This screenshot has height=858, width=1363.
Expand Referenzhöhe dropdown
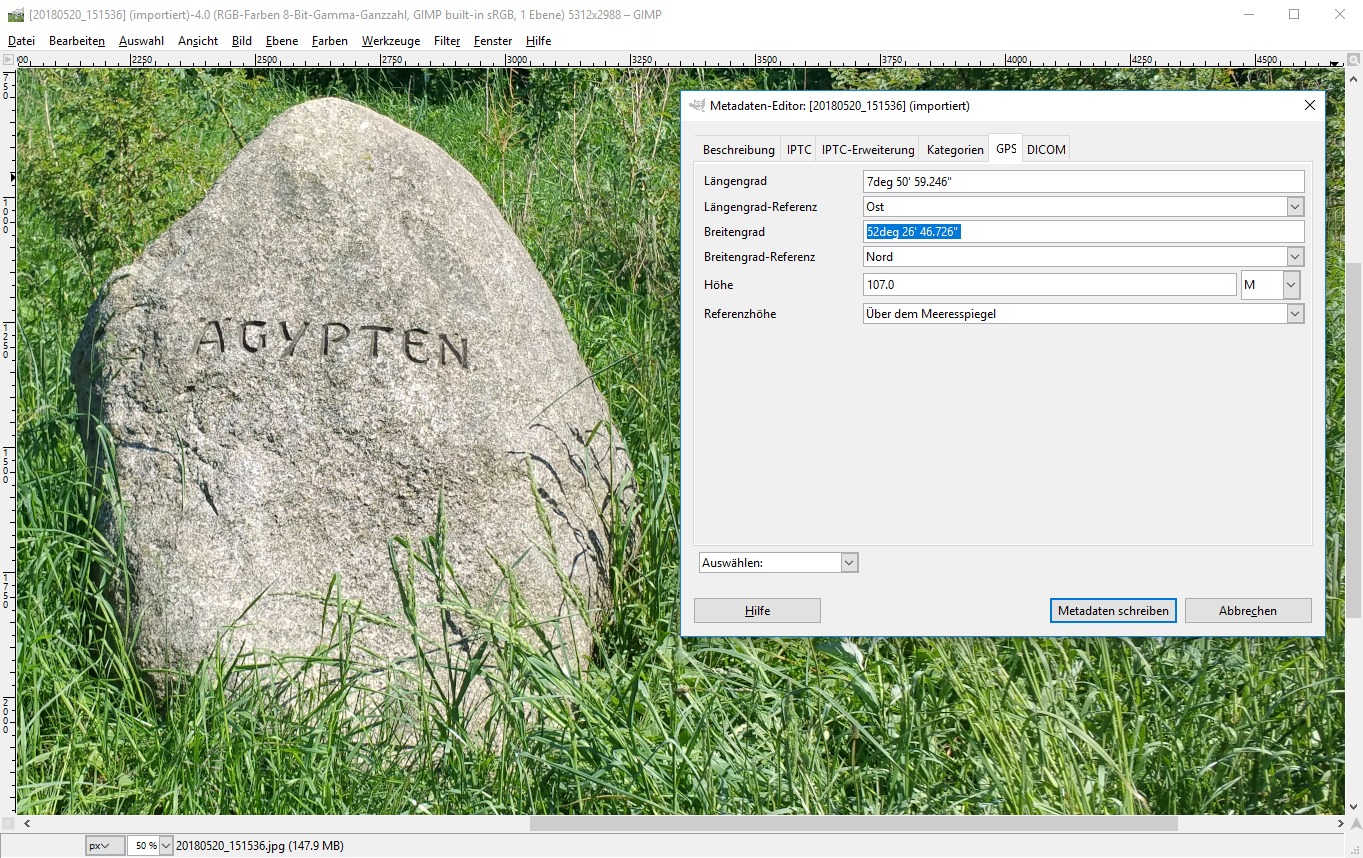pos(1295,314)
